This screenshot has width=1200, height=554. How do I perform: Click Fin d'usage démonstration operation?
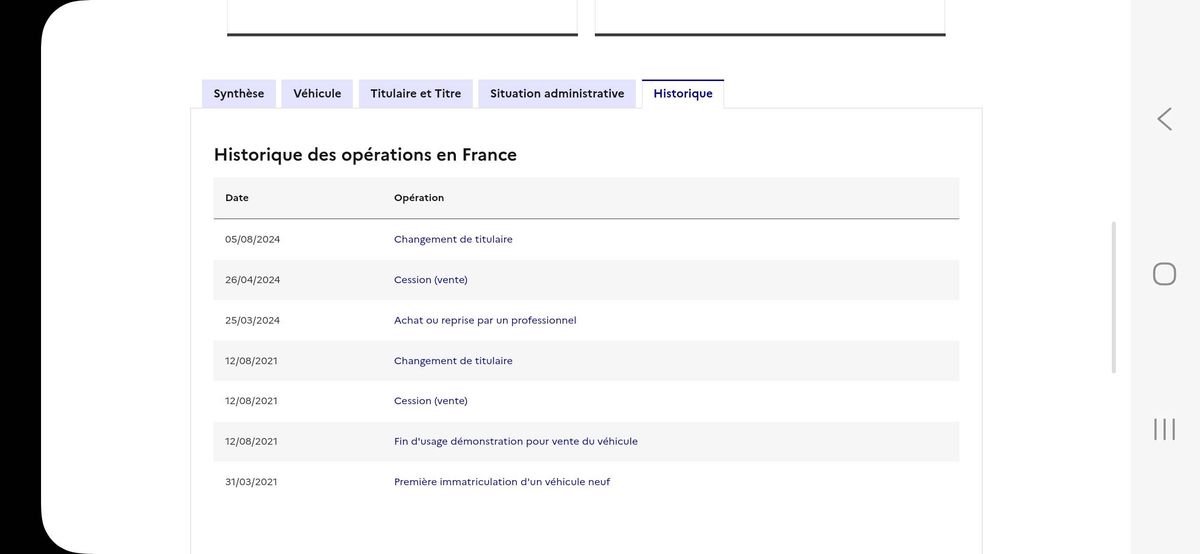[x=515, y=441]
